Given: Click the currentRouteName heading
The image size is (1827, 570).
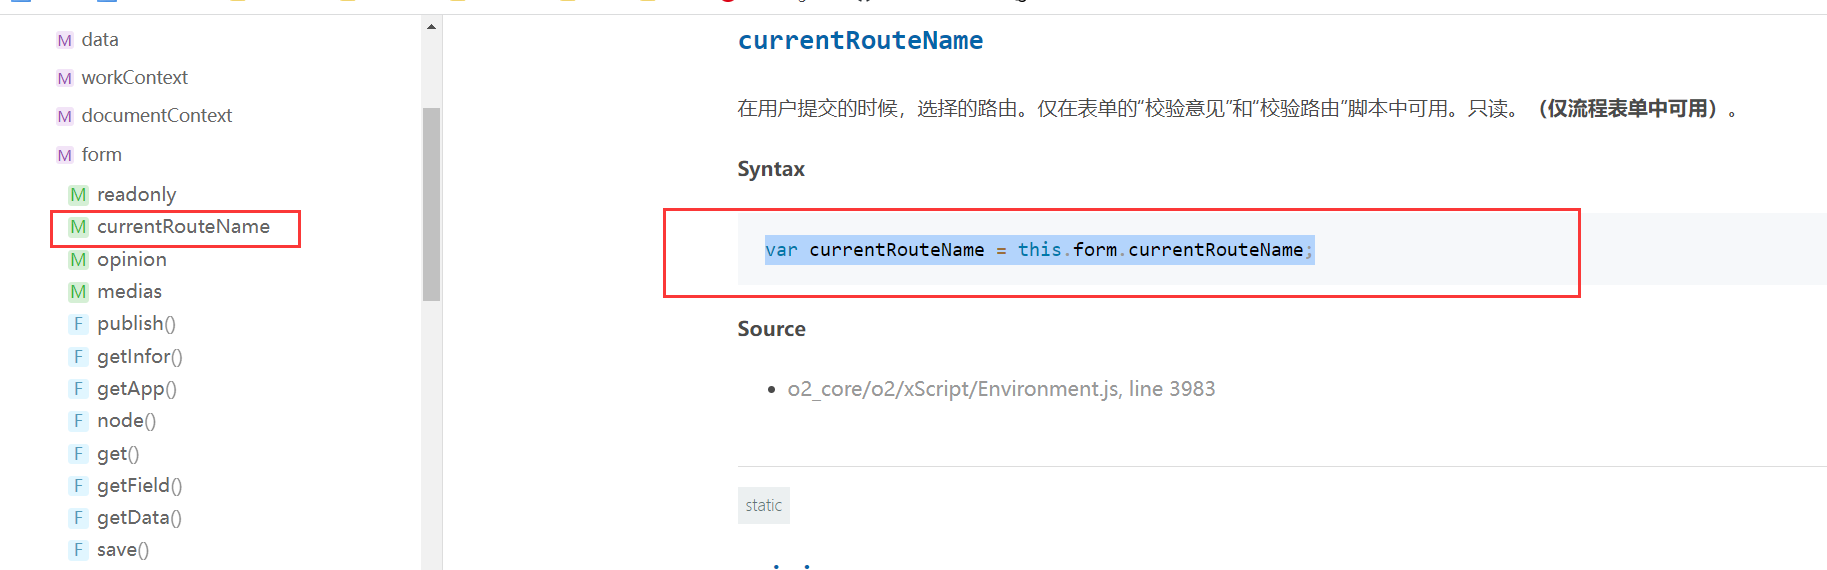Looking at the screenshot, I should [860, 41].
